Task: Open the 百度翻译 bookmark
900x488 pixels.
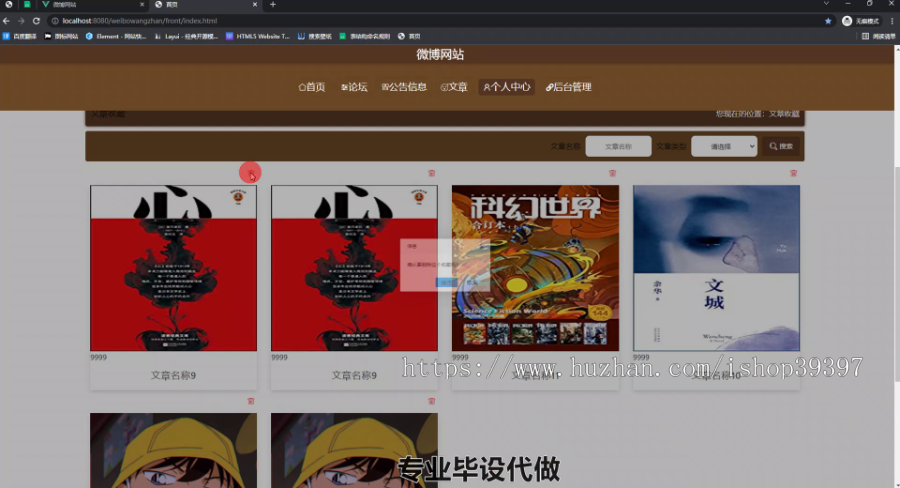Action: coord(20,36)
